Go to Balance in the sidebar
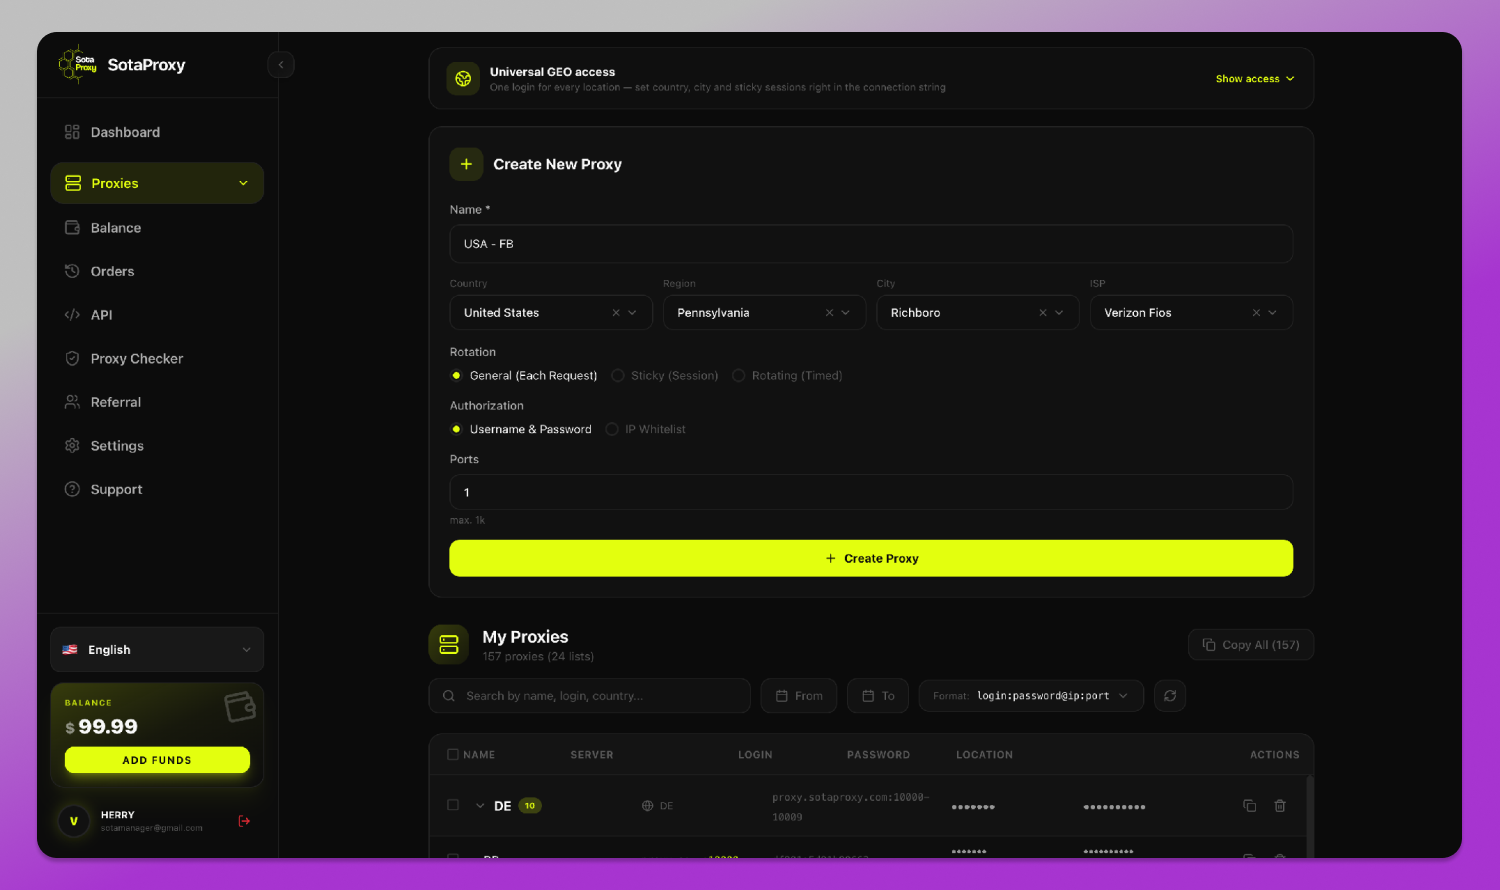1500x890 pixels. click(157, 228)
